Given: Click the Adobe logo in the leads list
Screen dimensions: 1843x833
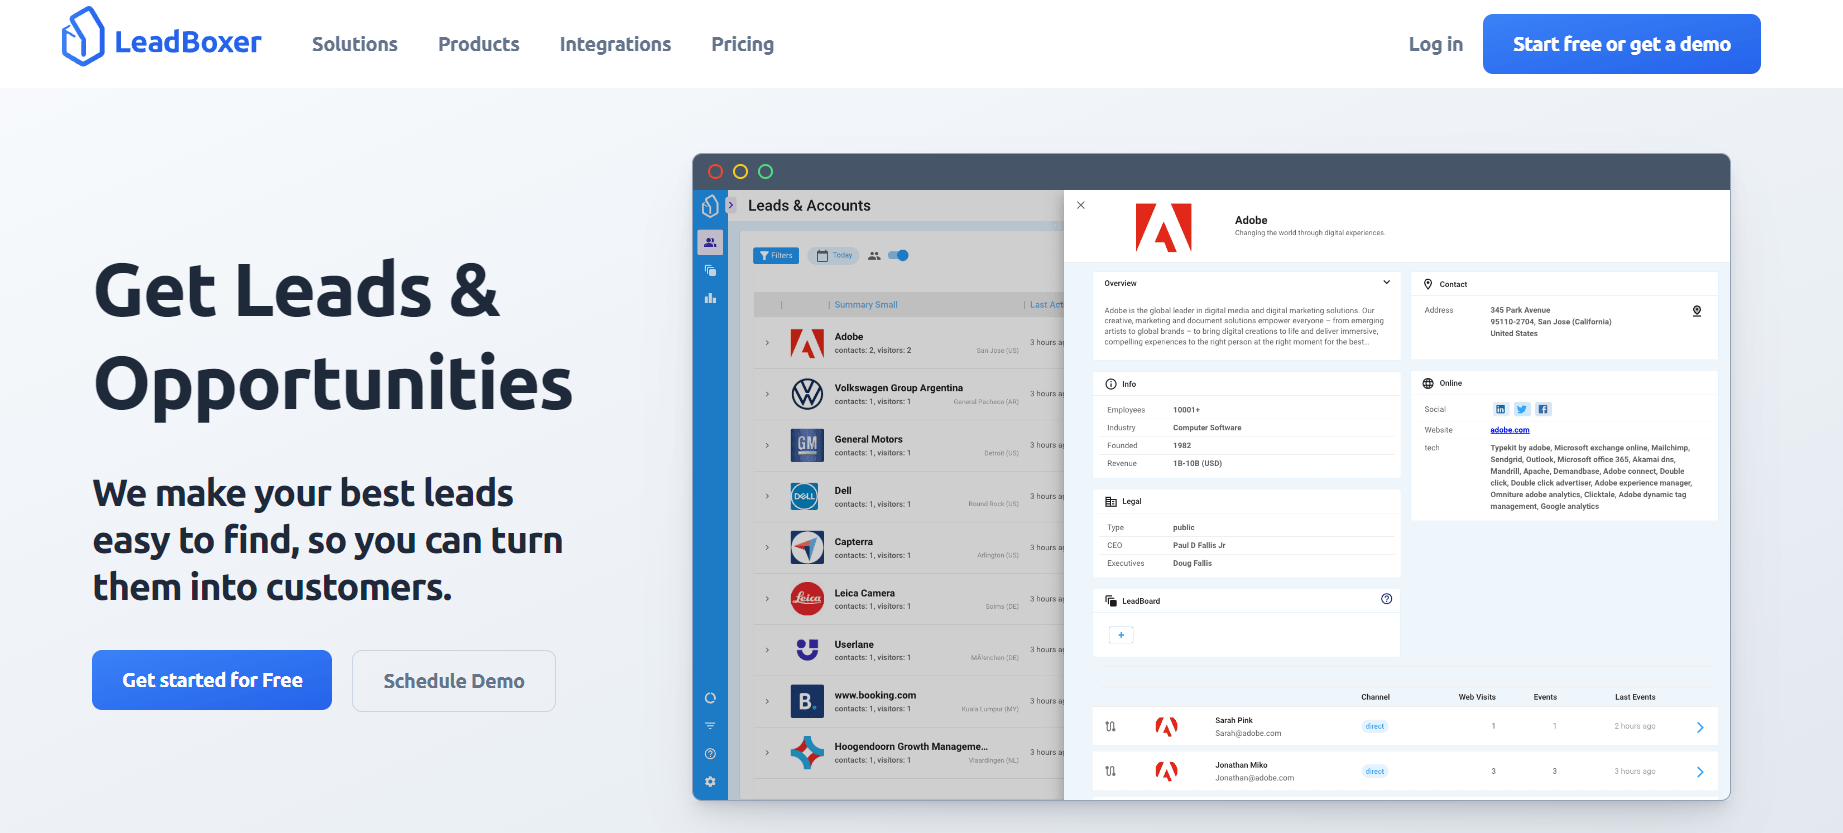Looking at the screenshot, I should pos(807,343).
